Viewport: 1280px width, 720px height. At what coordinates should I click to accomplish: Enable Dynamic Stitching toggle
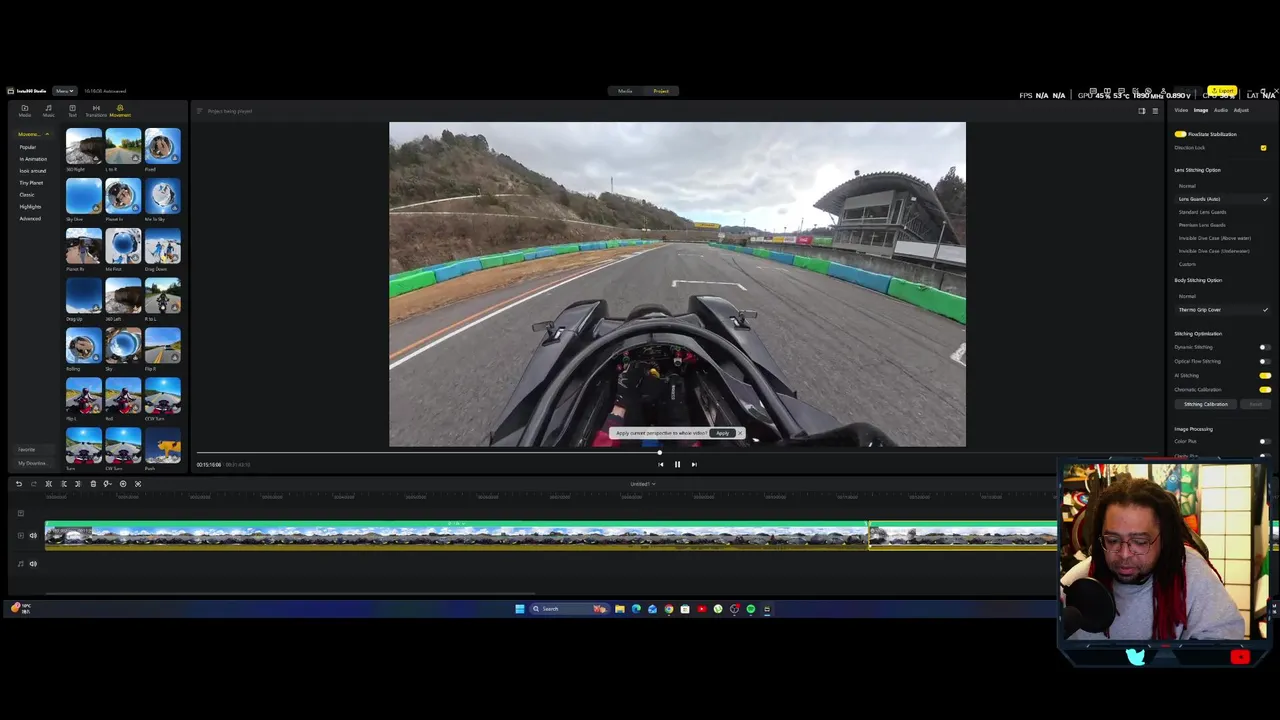pyautogui.click(x=1265, y=347)
